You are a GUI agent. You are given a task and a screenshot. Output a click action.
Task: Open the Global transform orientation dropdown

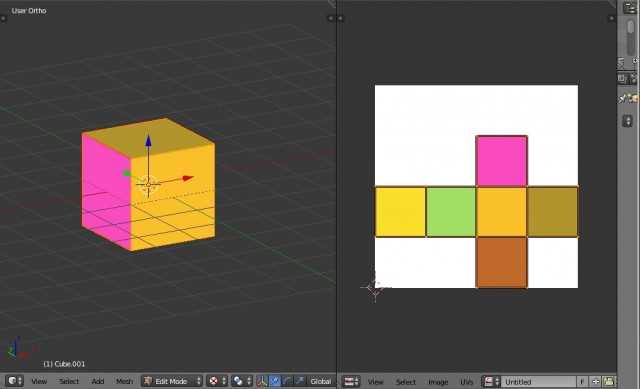321,381
